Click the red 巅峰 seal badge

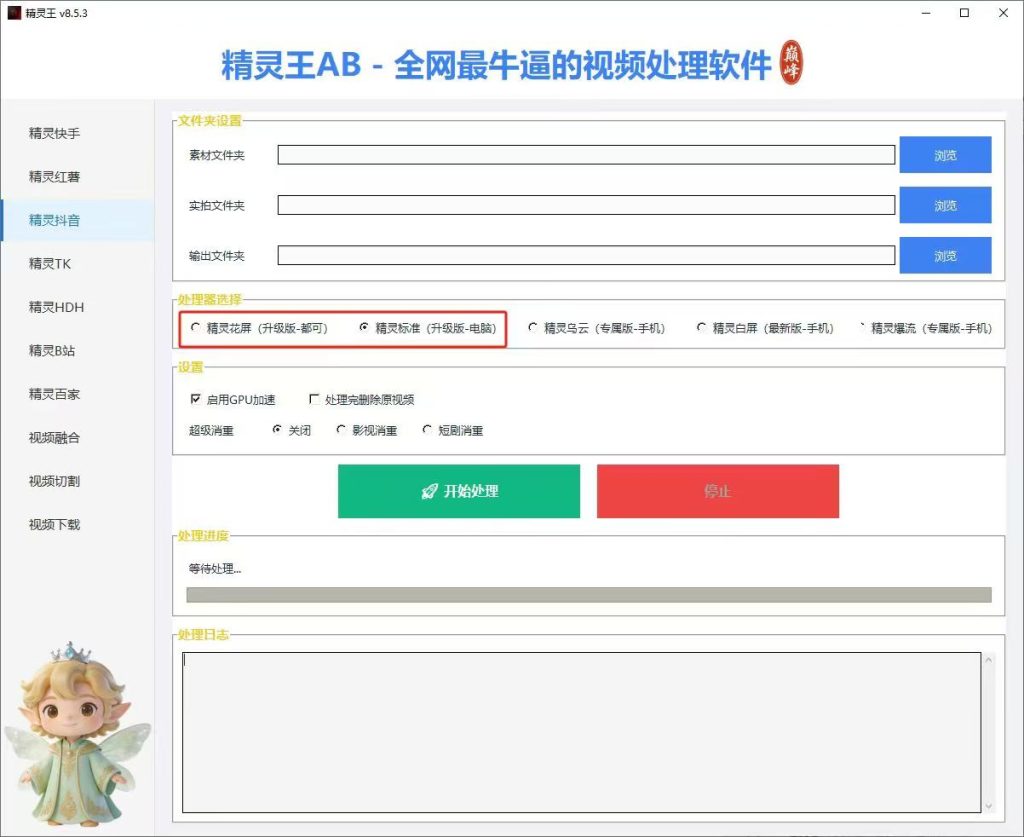click(792, 63)
